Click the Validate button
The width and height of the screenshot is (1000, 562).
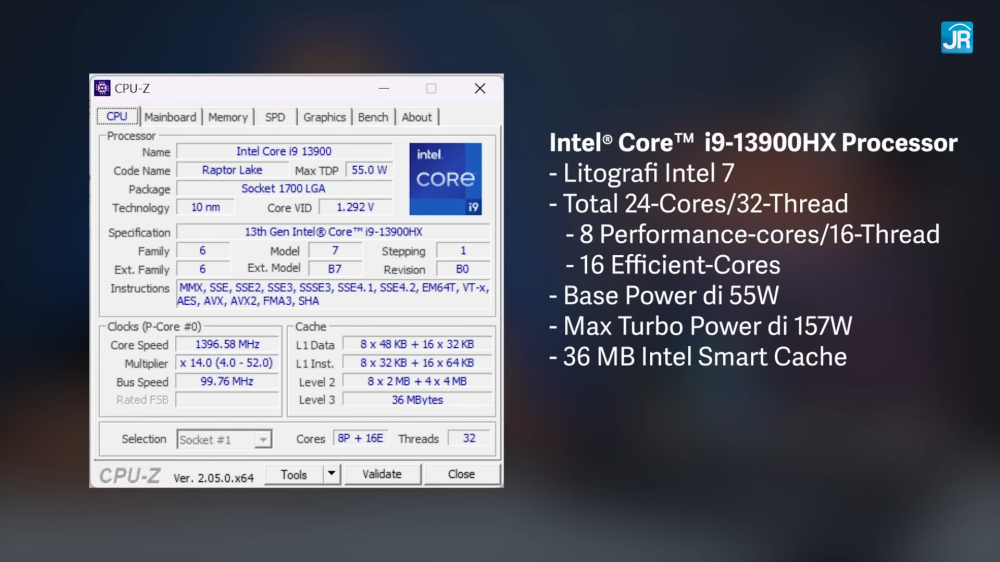(x=382, y=474)
